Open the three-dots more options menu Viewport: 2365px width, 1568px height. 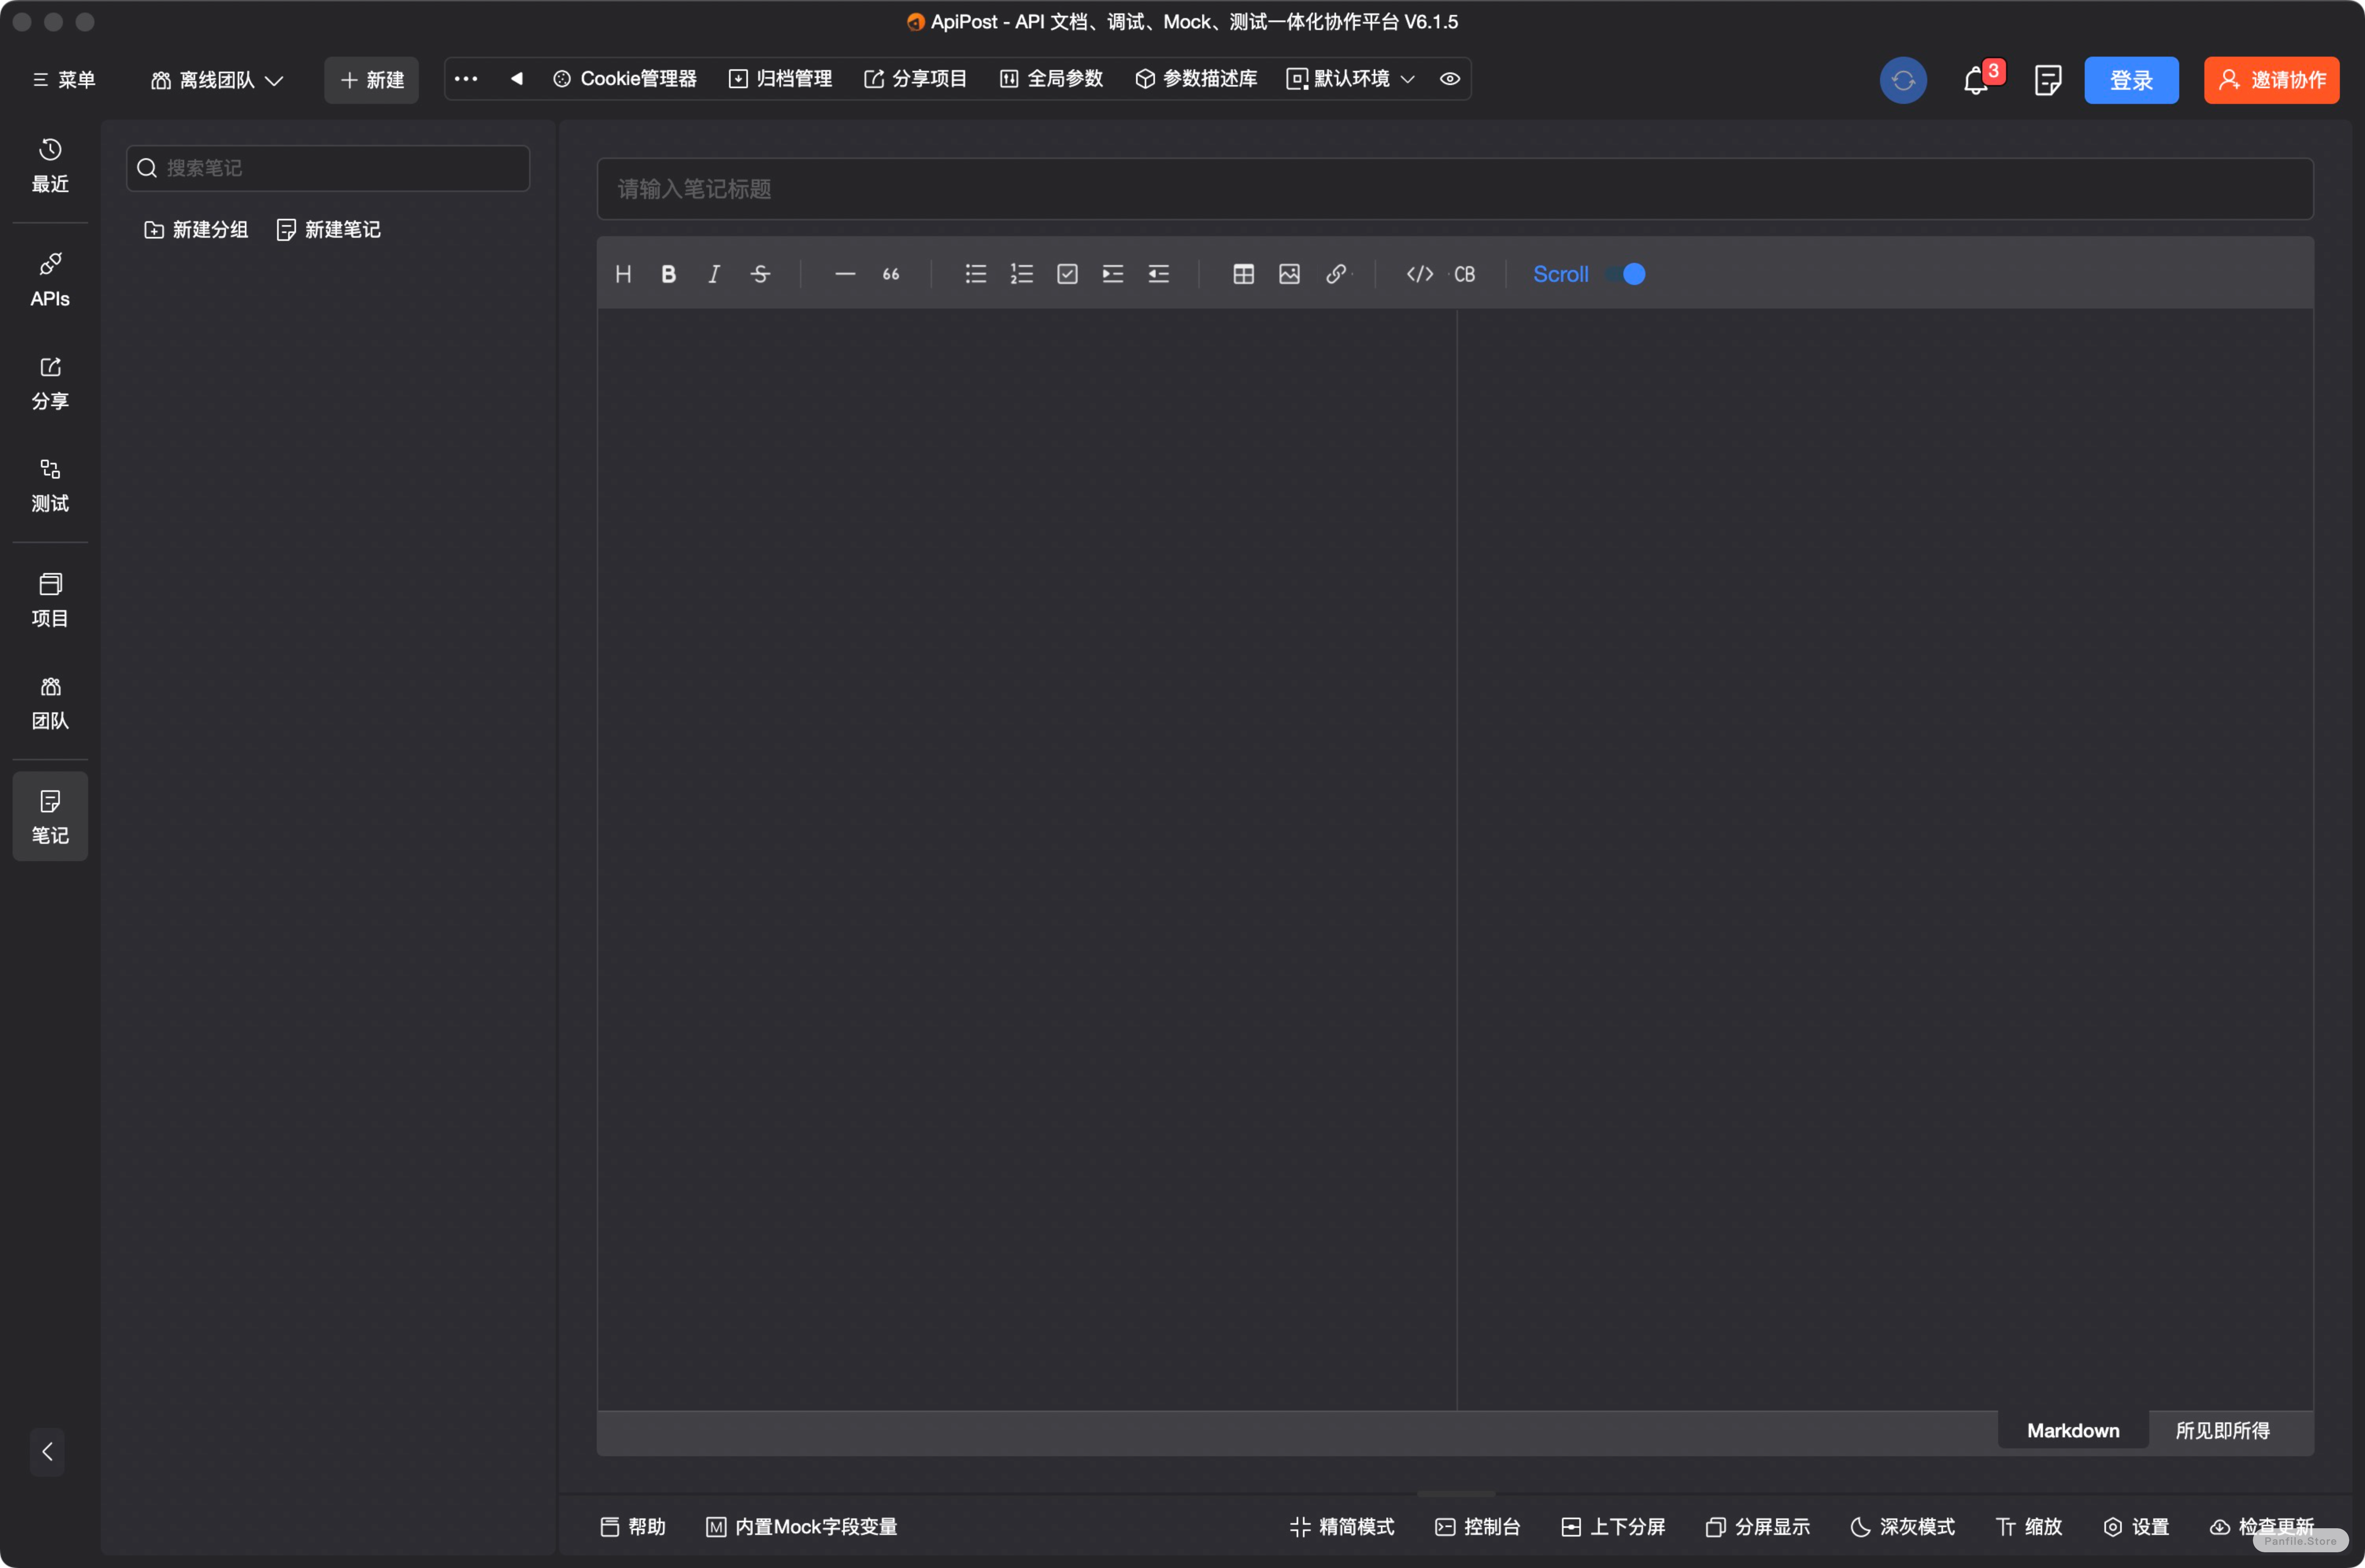[x=466, y=79]
